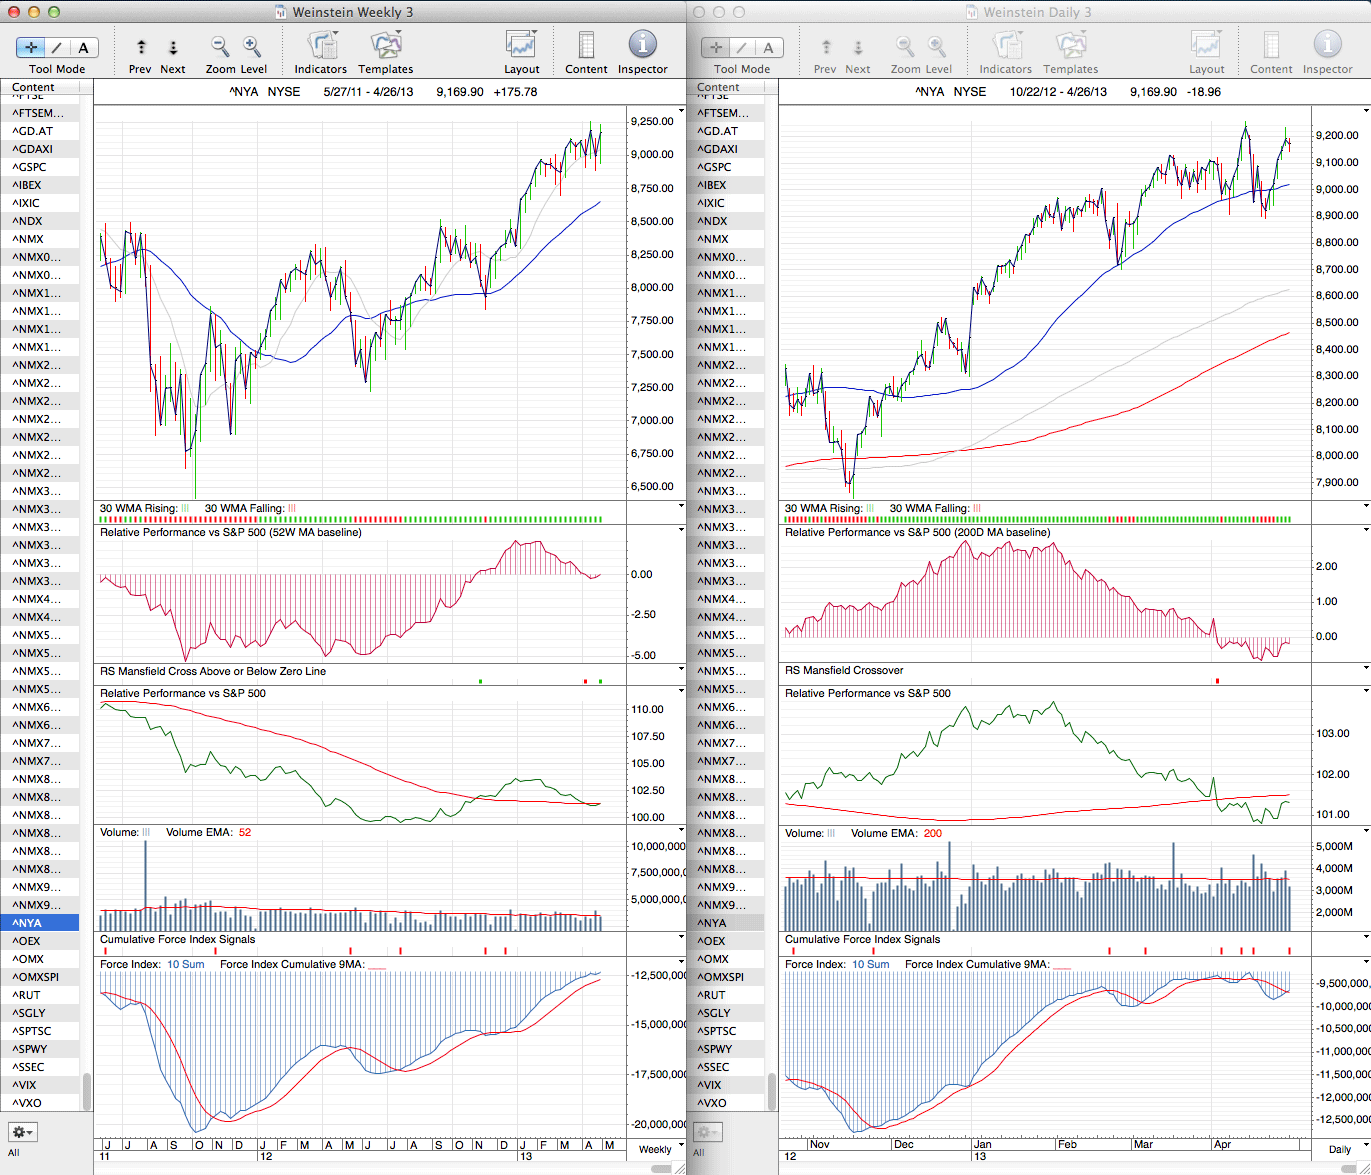Open the gear action menu below left symbol list
1371x1175 pixels.
click(x=23, y=1132)
